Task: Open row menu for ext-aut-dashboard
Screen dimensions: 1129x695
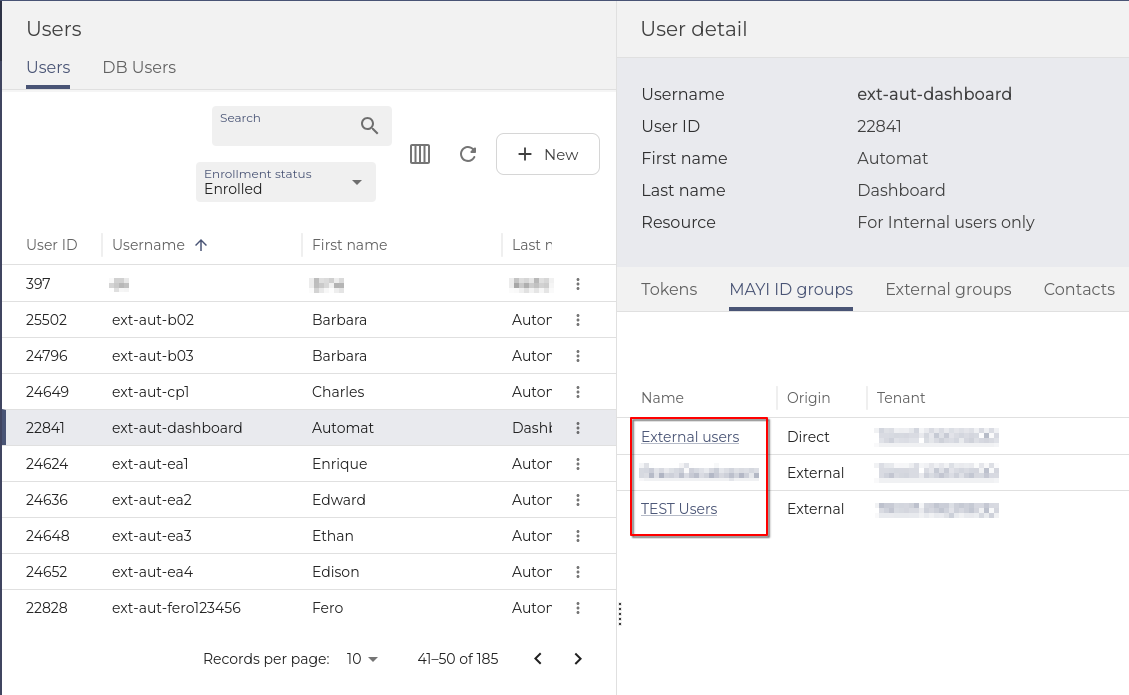Action: [578, 428]
